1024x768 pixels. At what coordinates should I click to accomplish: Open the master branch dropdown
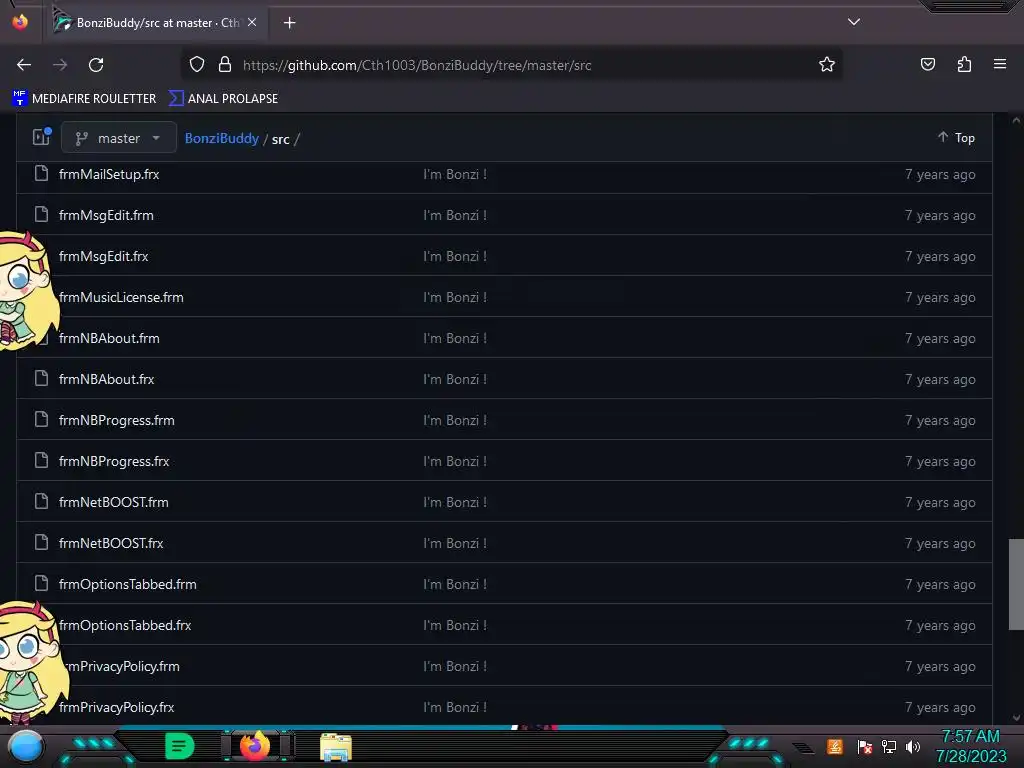tap(118, 138)
